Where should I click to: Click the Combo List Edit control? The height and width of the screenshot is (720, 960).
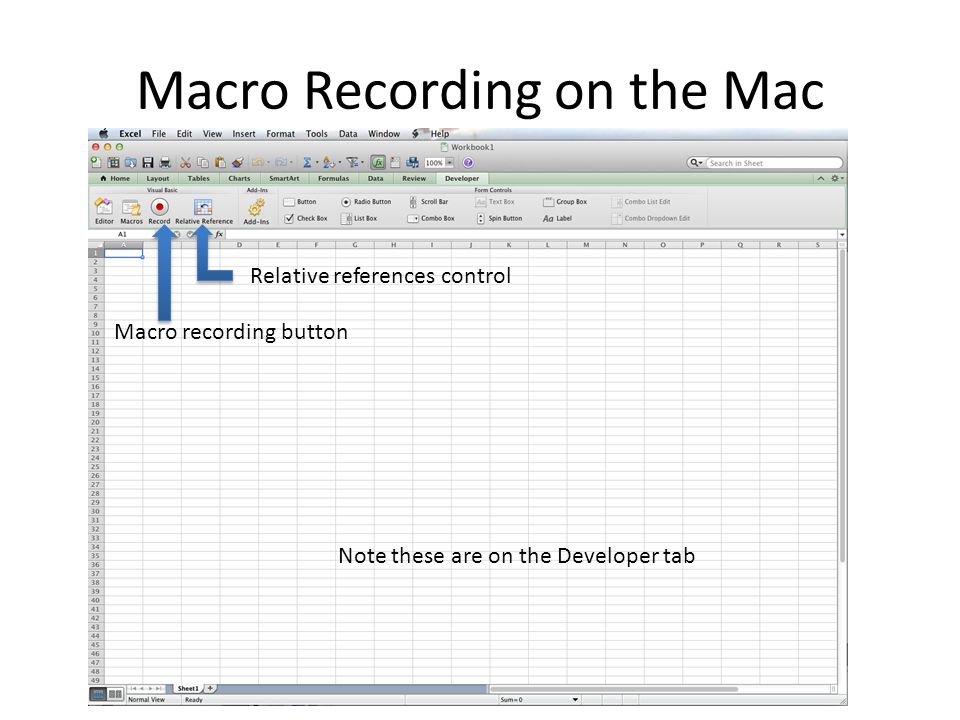coord(641,201)
